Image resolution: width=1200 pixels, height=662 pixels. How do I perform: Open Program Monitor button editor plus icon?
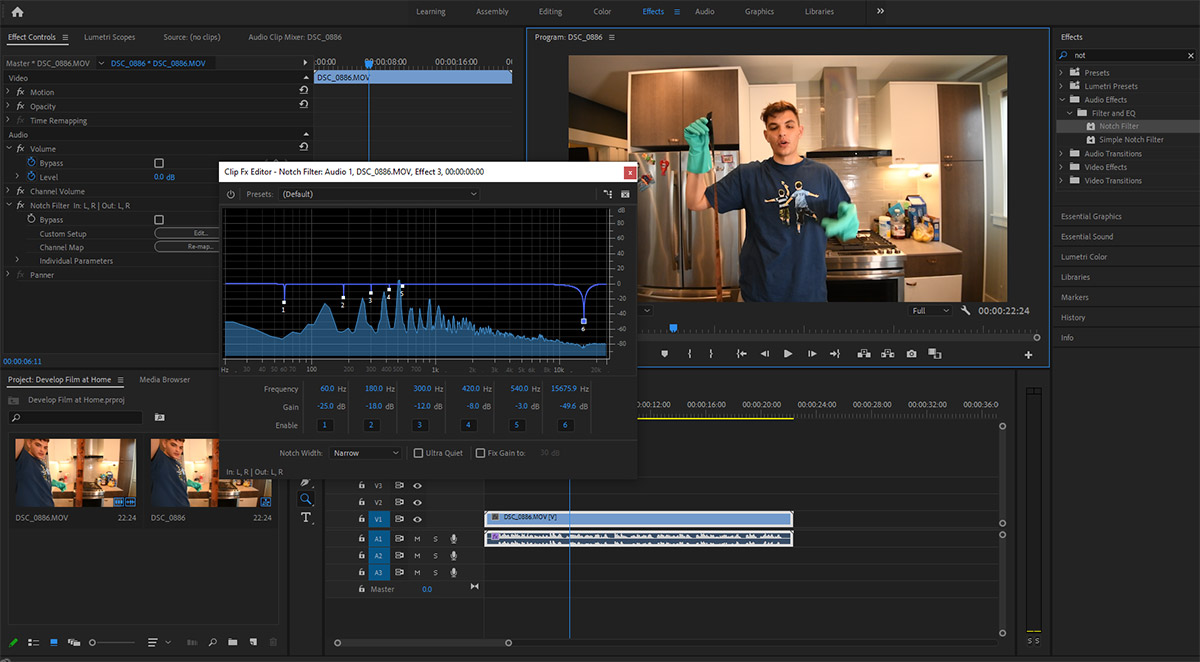click(x=1028, y=355)
